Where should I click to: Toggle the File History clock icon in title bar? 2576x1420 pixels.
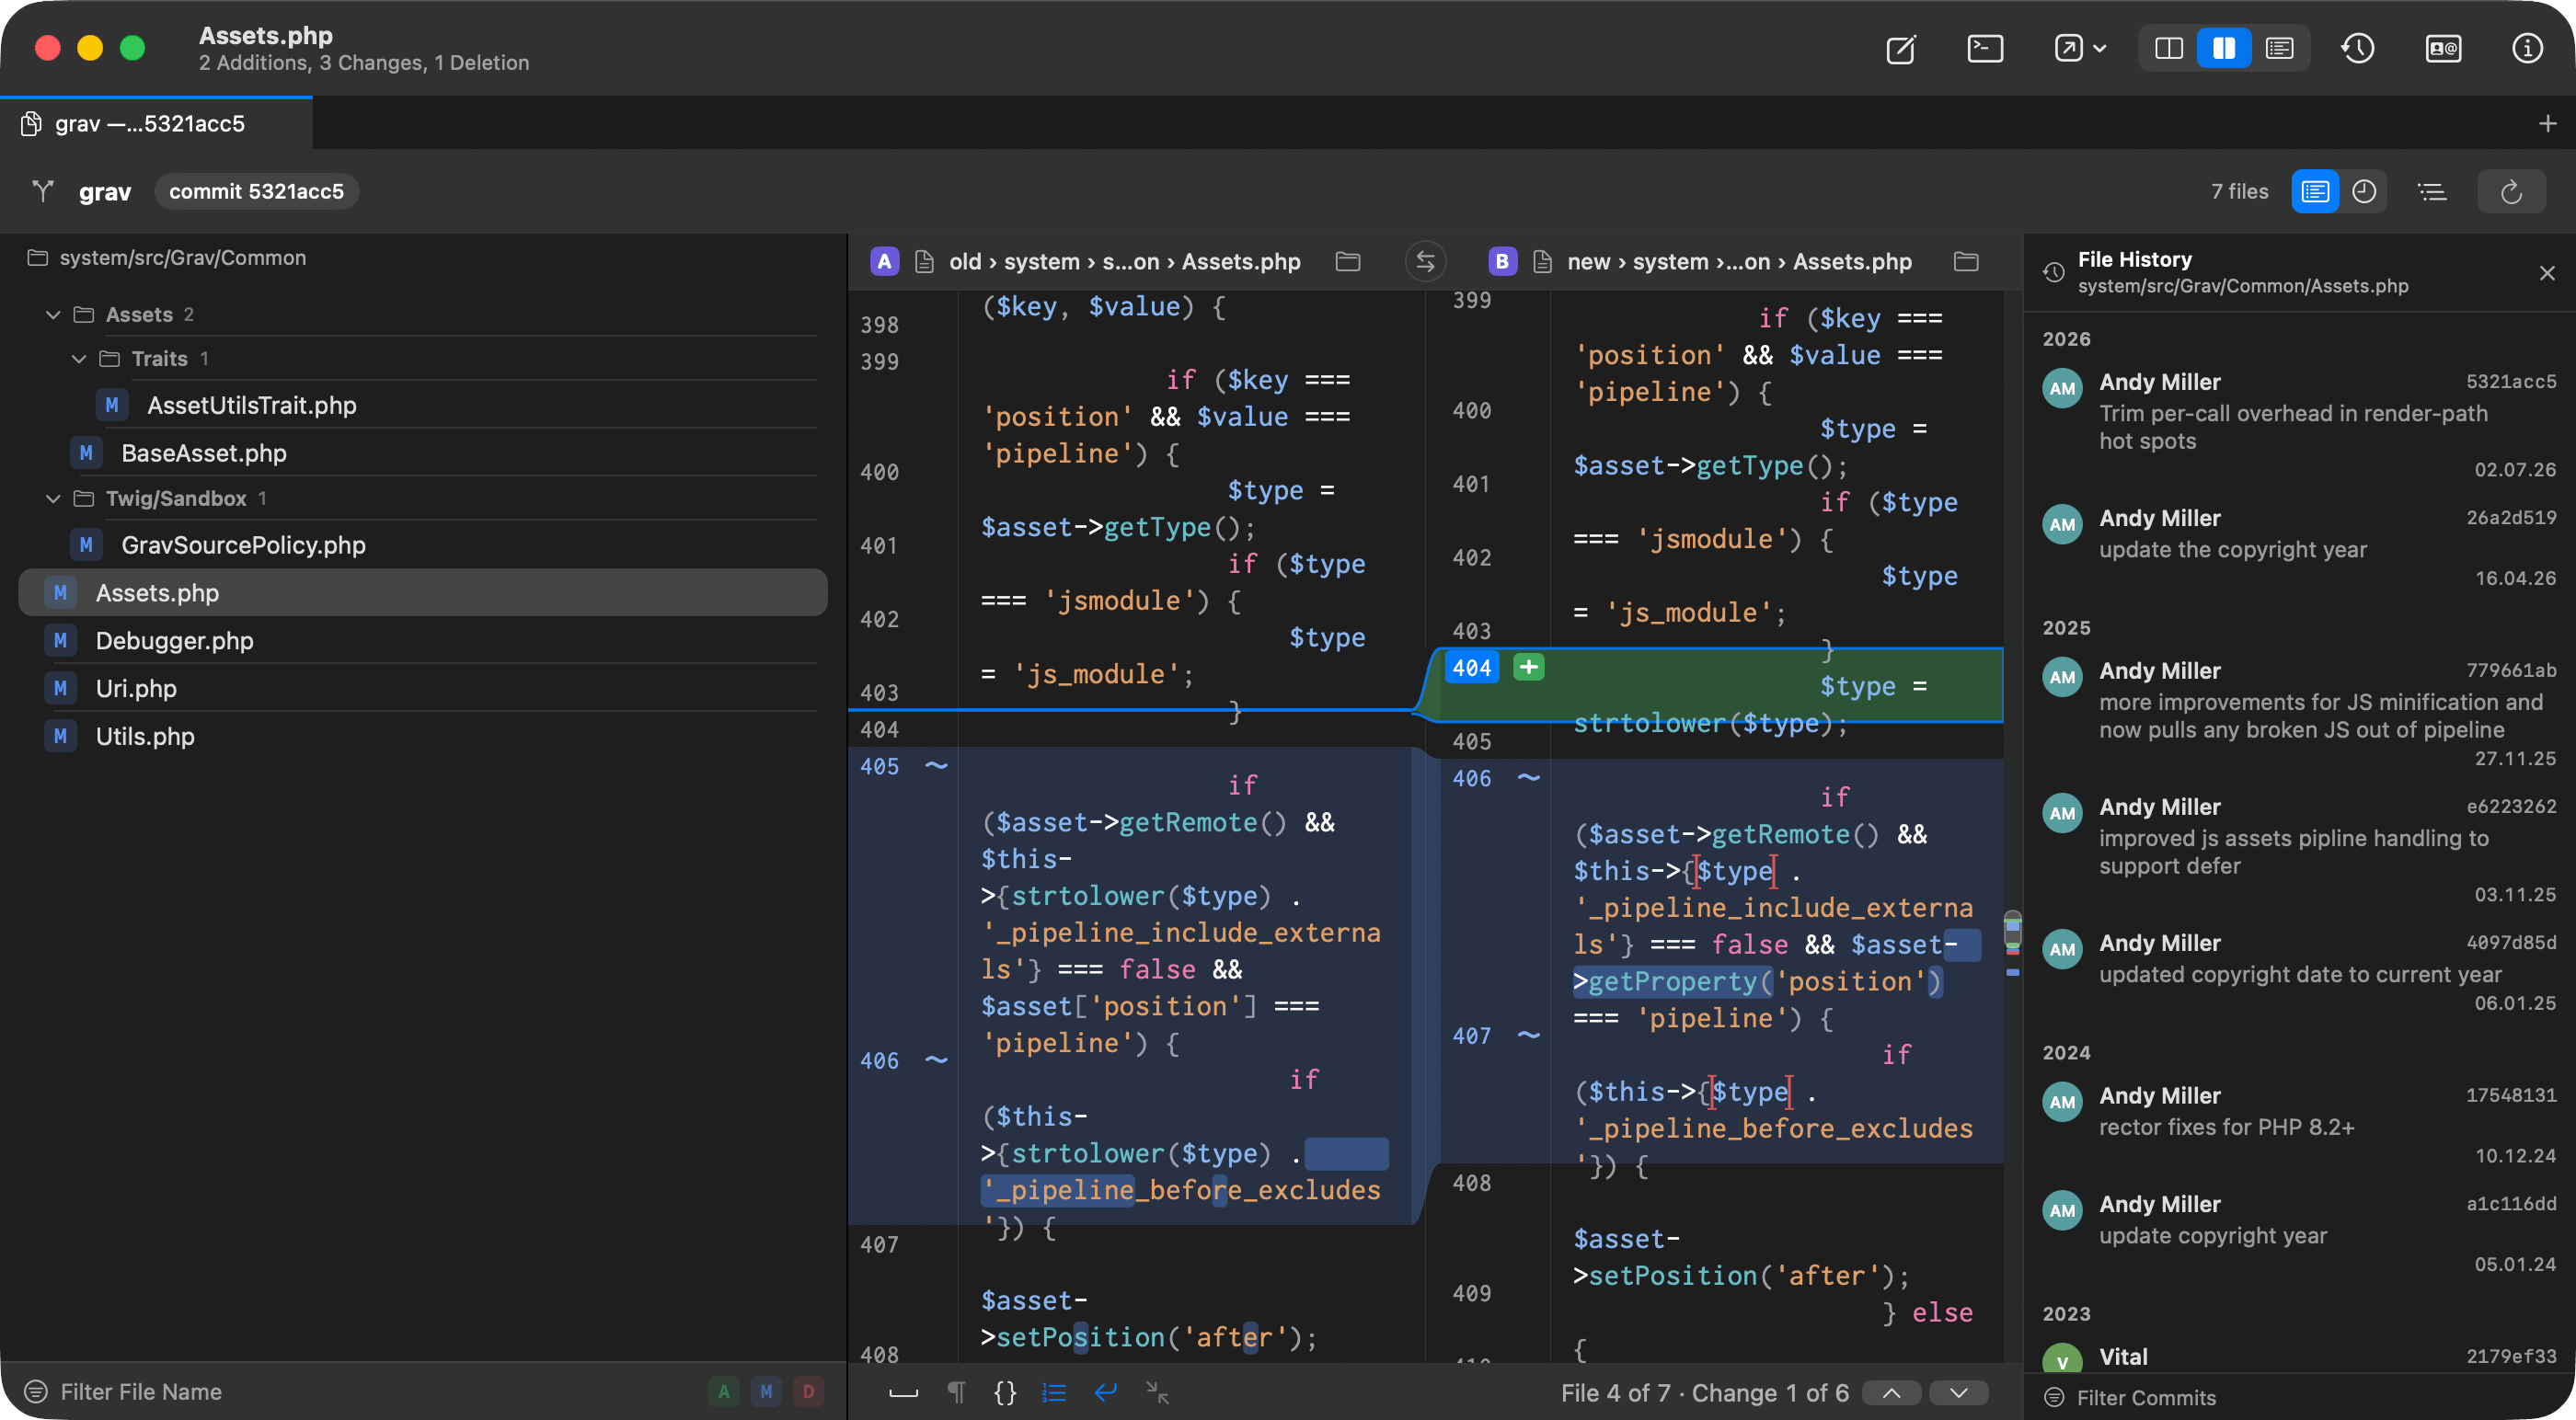[2358, 49]
